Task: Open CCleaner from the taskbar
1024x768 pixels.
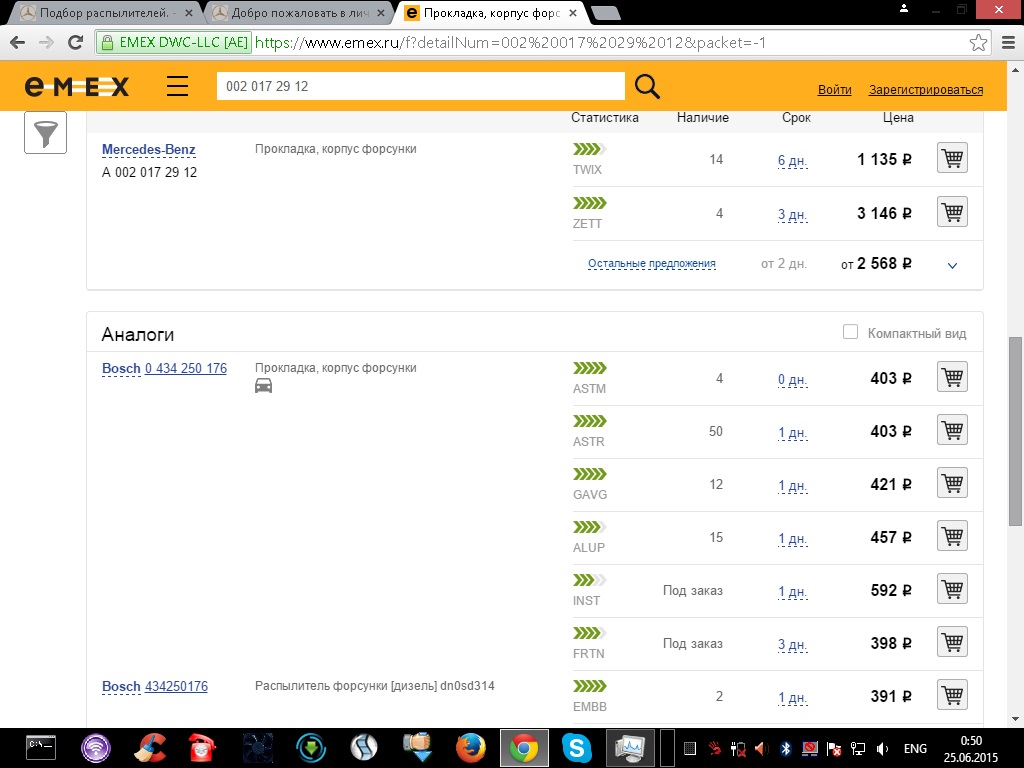Action: [x=150, y=748]
